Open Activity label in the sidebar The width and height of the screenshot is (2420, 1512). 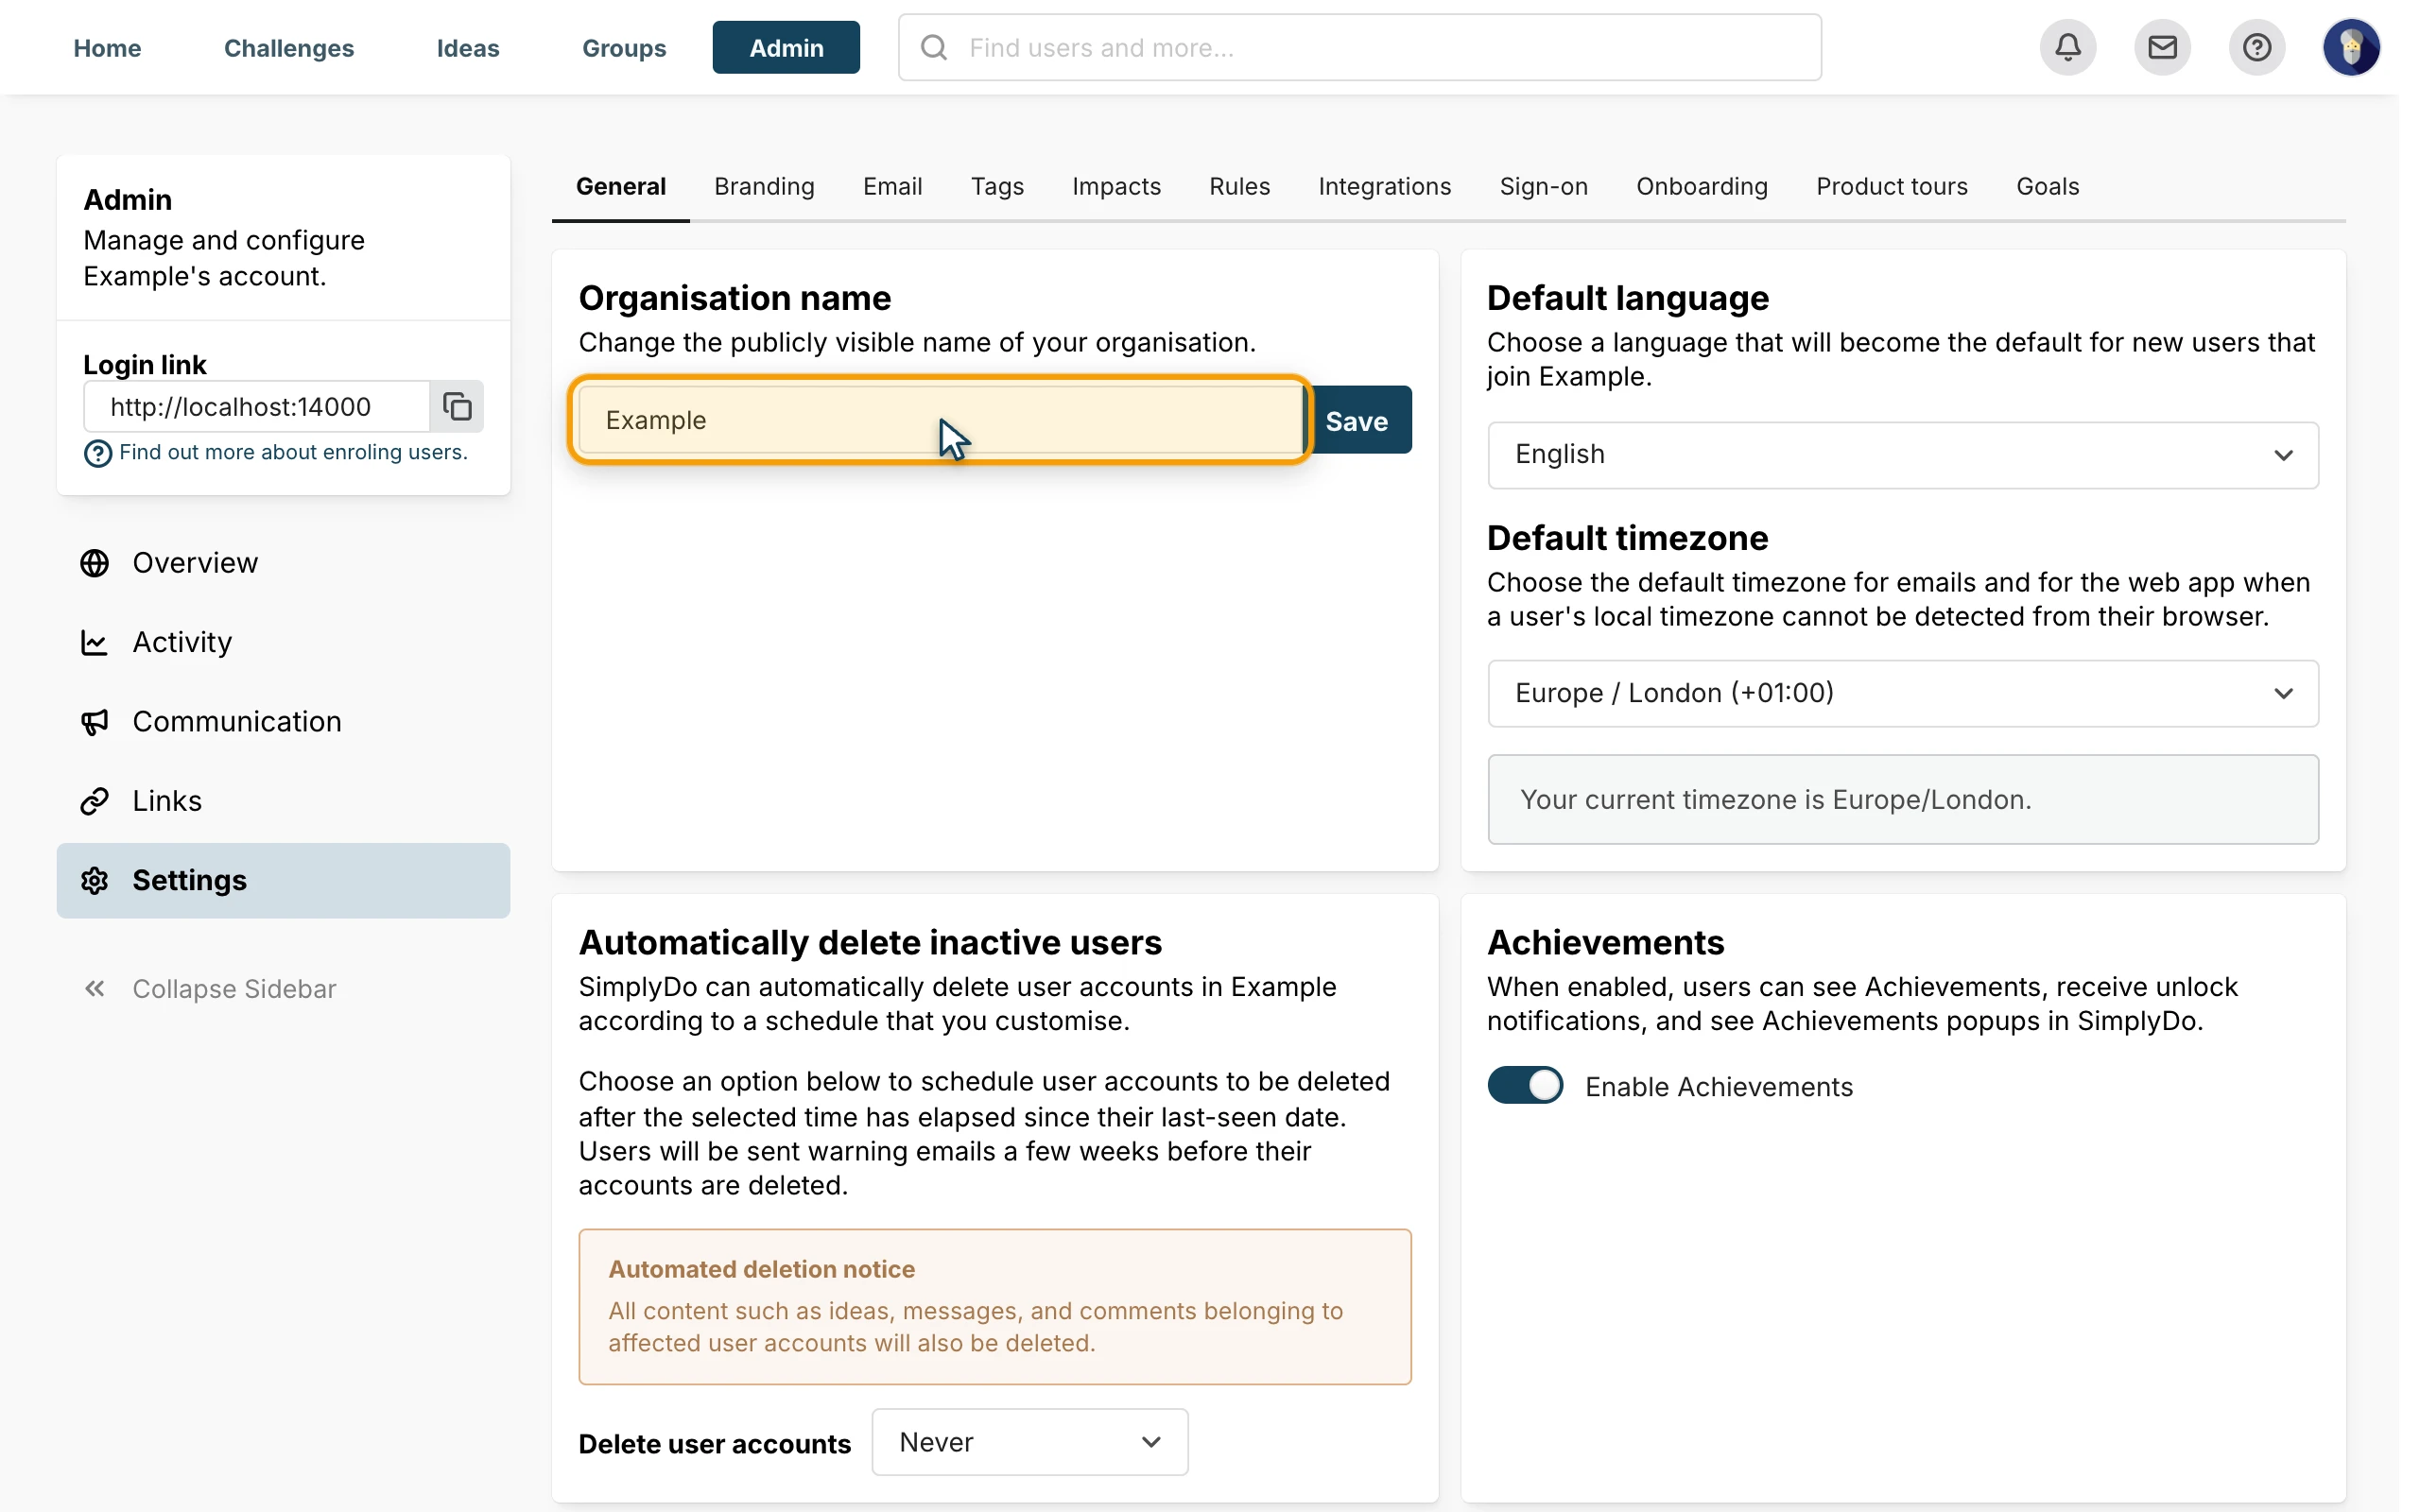[x=182, y=642]
